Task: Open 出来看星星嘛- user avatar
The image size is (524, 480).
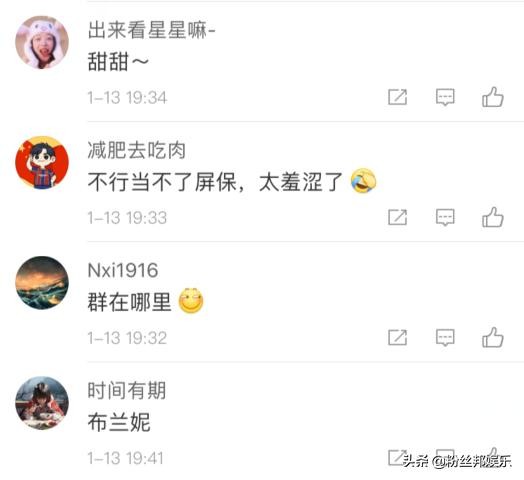Action: pyautogui.click(x=42, y=42)
